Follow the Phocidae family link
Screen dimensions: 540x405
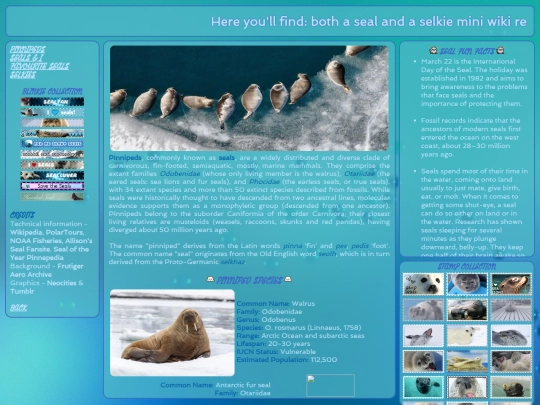coord(264,181)
